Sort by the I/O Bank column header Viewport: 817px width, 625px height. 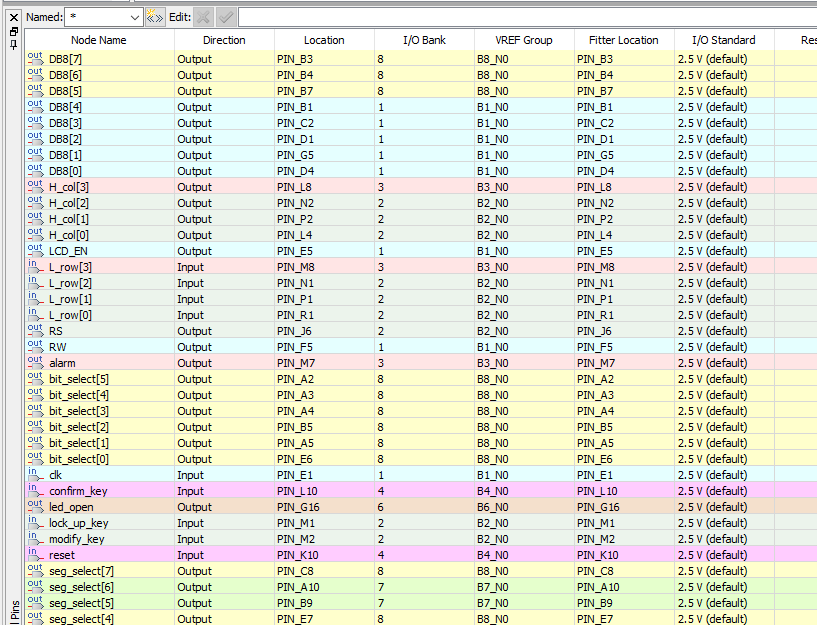tap(424, 40)
